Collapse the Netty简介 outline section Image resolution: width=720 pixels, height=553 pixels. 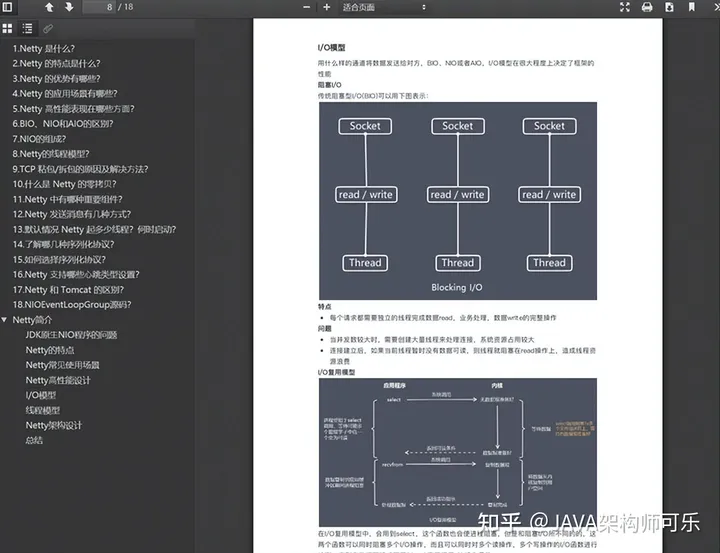pyautogui.click(x=4, y=320)
